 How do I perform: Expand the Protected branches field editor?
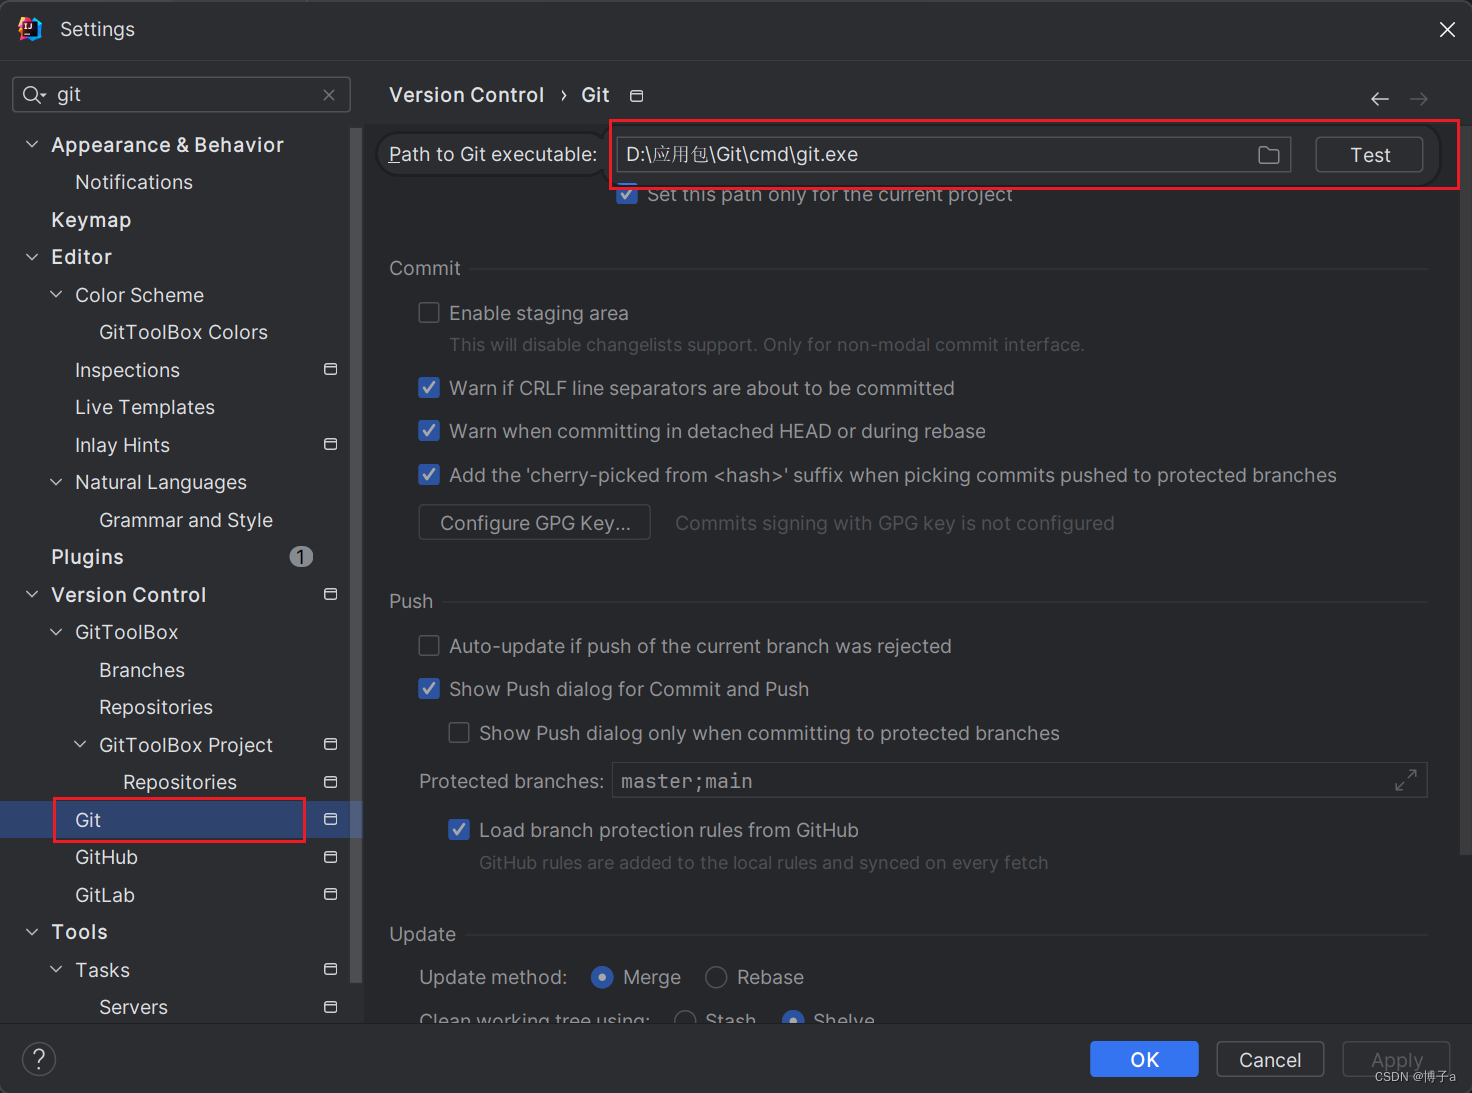tap(1405, 780)
